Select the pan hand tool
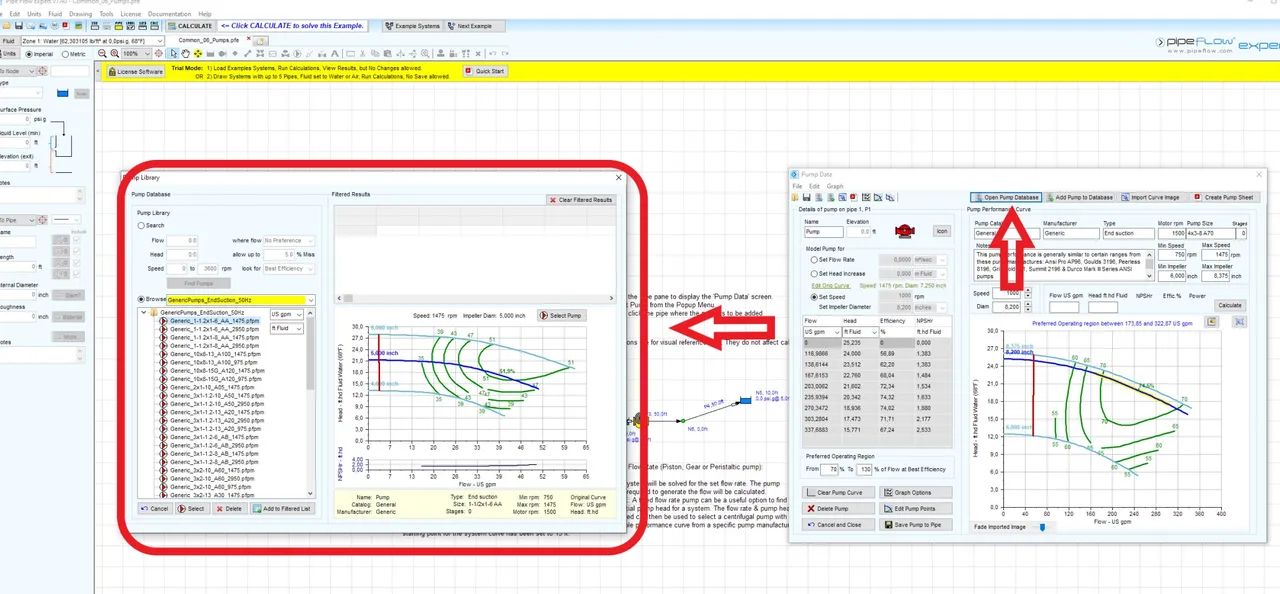Image resolution: width=1280 pixels, height=594 pixels. tap(187, 53)
